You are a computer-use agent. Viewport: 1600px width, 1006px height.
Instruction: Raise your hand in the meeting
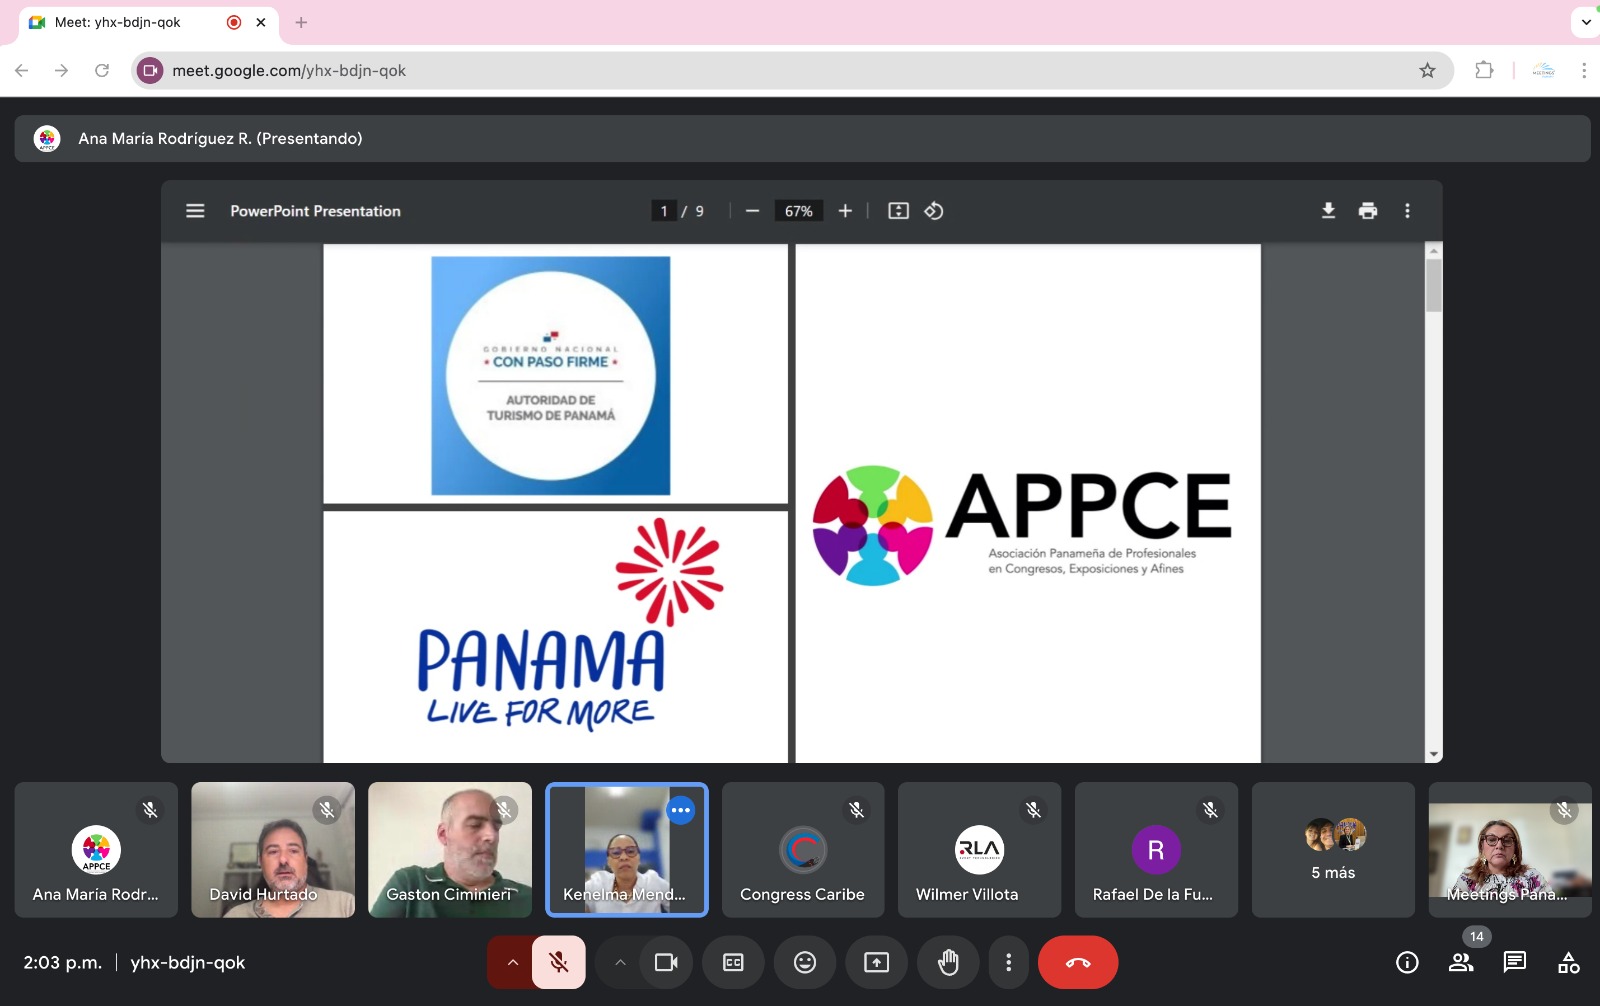coord(948,963)
